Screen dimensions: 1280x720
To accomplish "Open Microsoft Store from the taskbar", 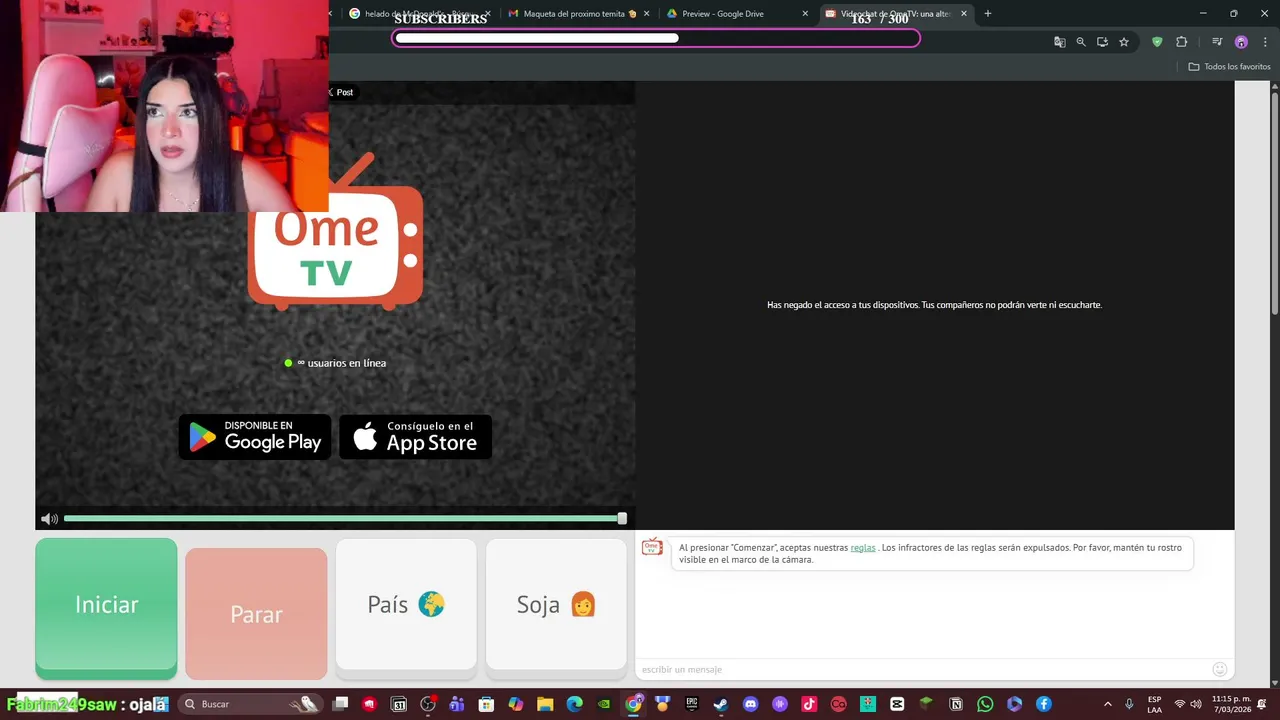I will [x=486, y=704].
